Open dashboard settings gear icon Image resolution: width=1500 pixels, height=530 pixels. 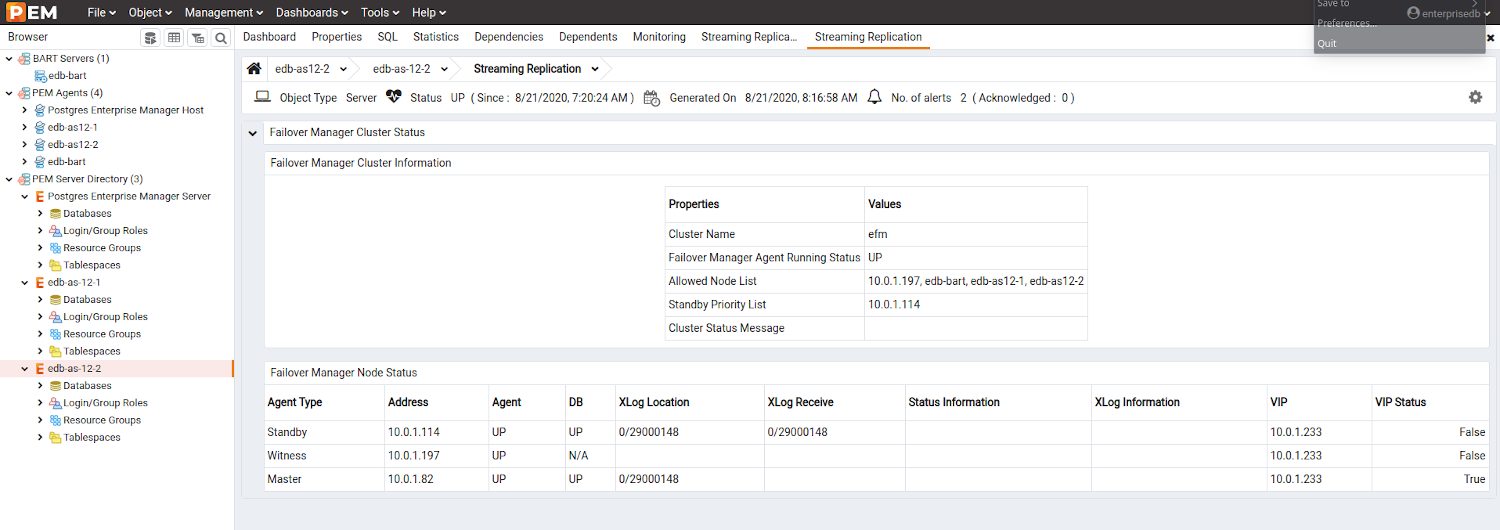tap(1475, 97)
